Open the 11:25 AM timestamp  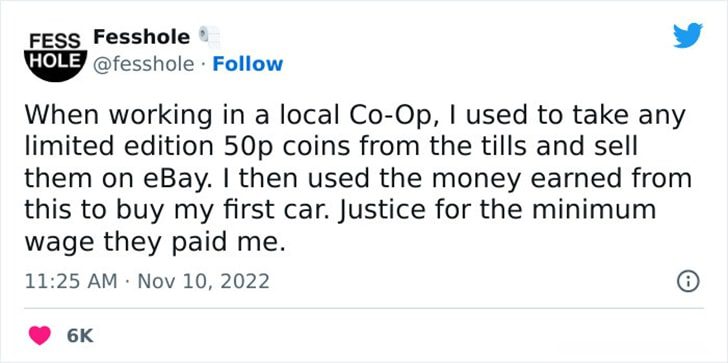pos(71,281)
